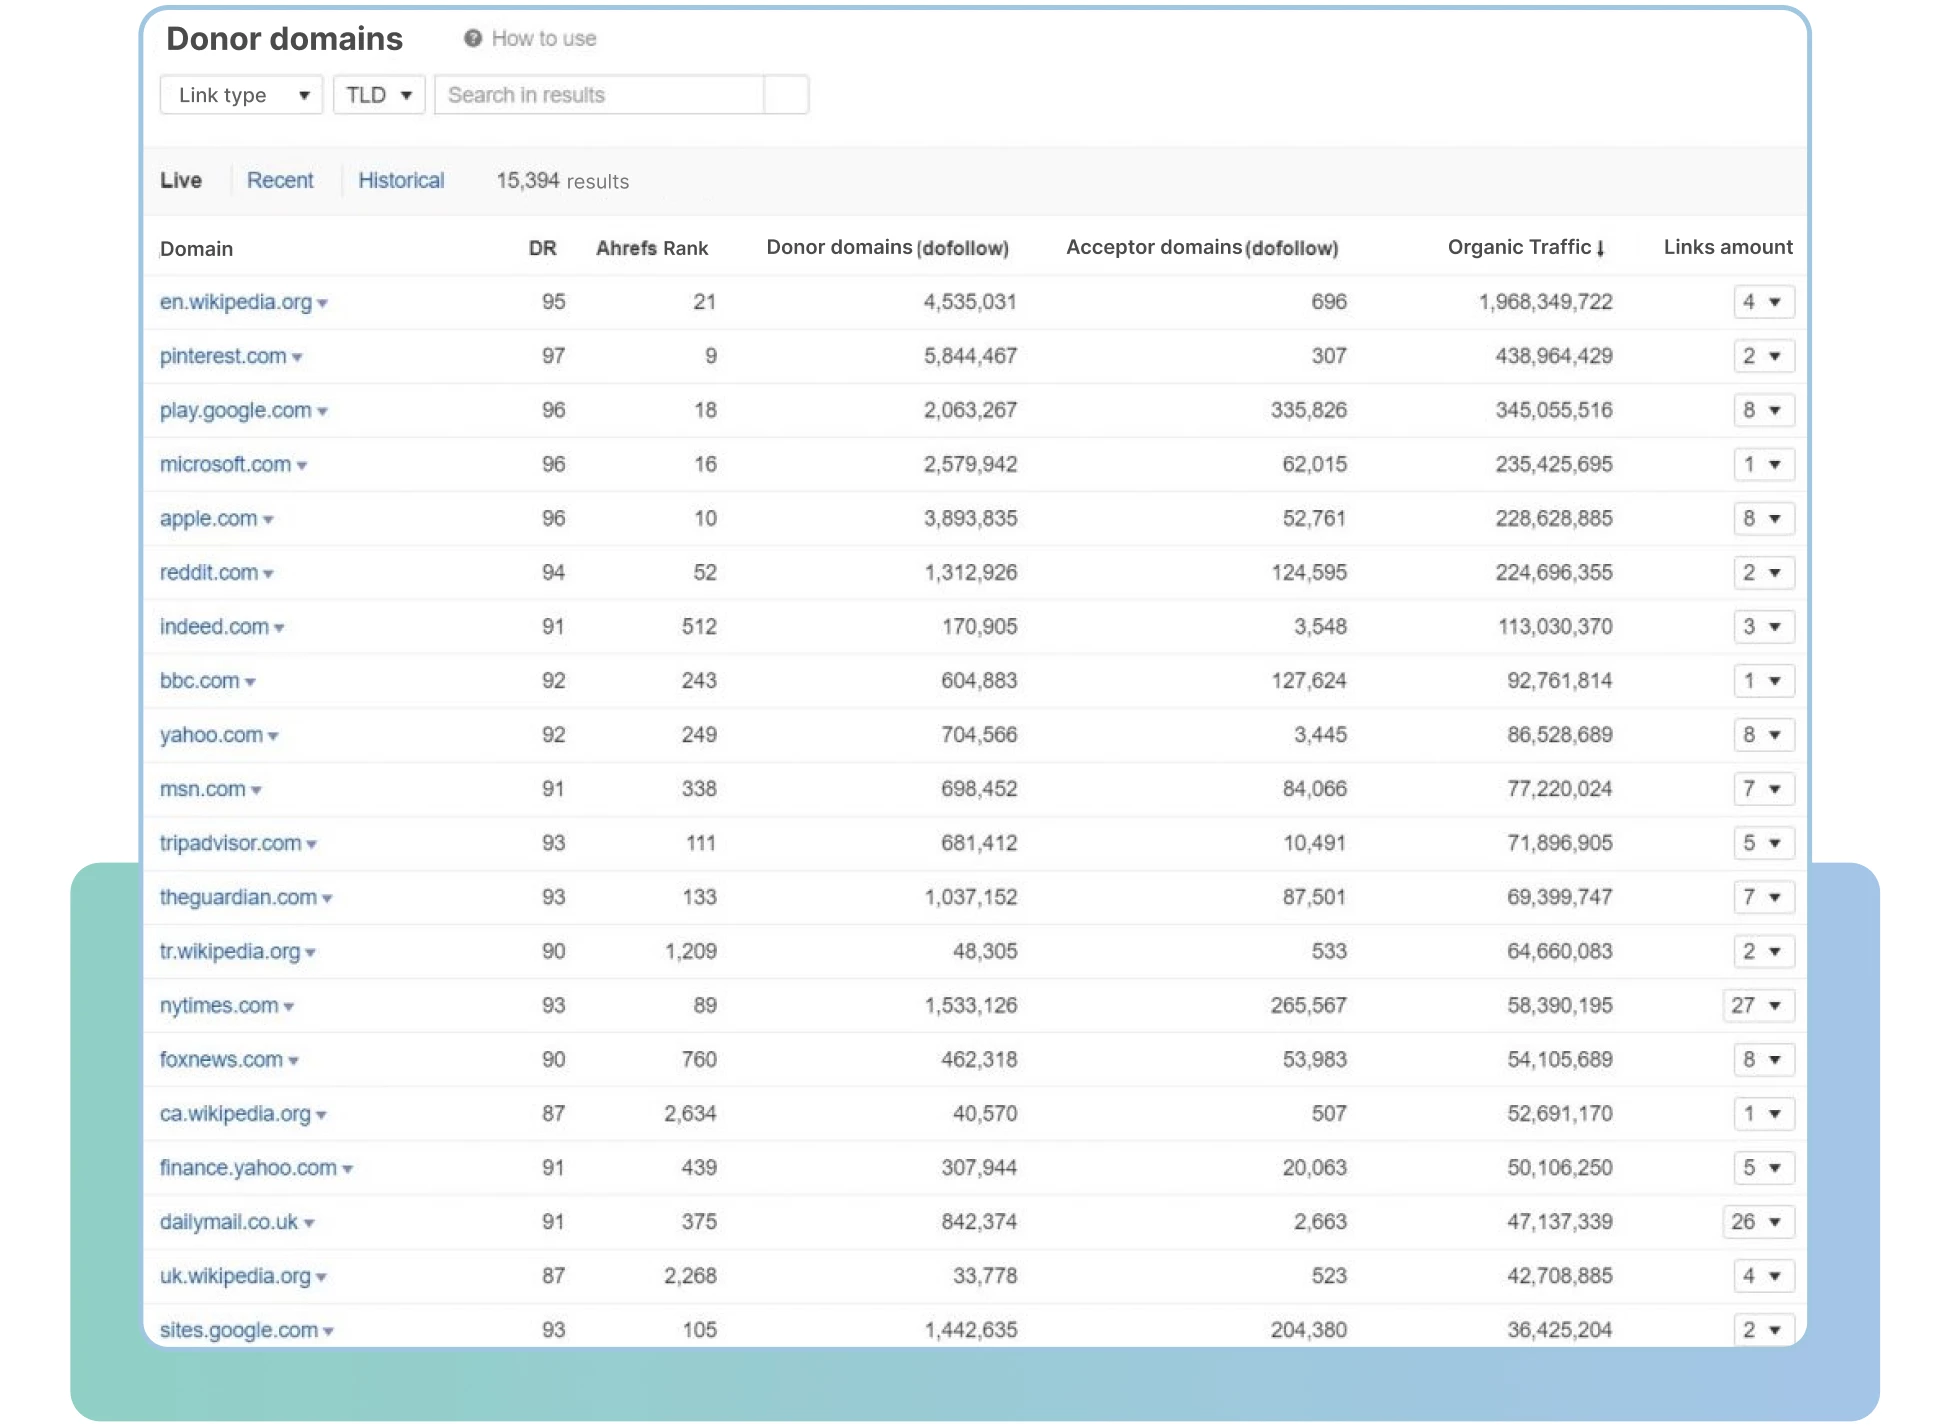Focus the Search in results field

pyautogui.click(x=600, y=95)
